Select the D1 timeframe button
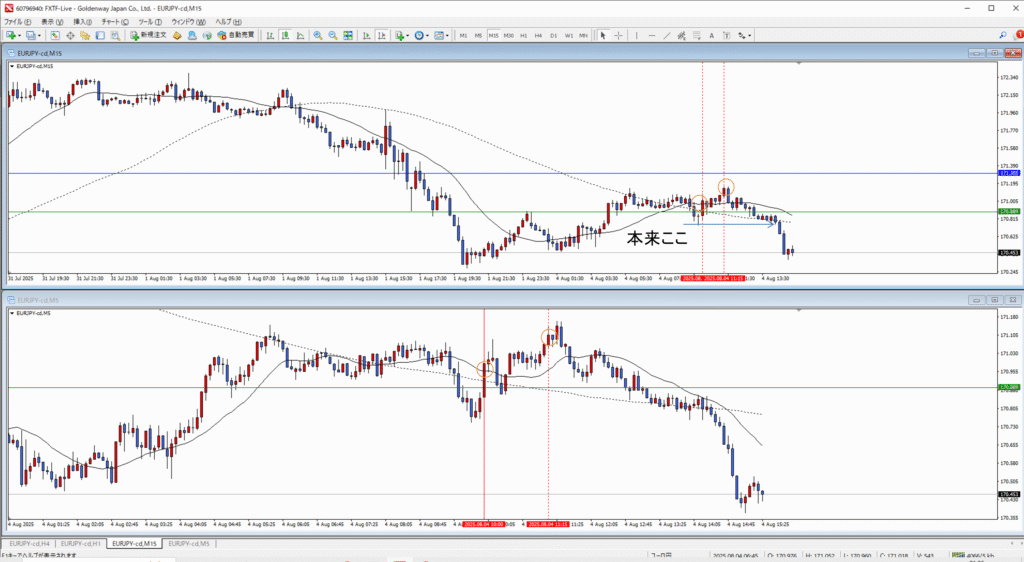The height and width of the screenshot is (562, 1024). click(553, 35)
